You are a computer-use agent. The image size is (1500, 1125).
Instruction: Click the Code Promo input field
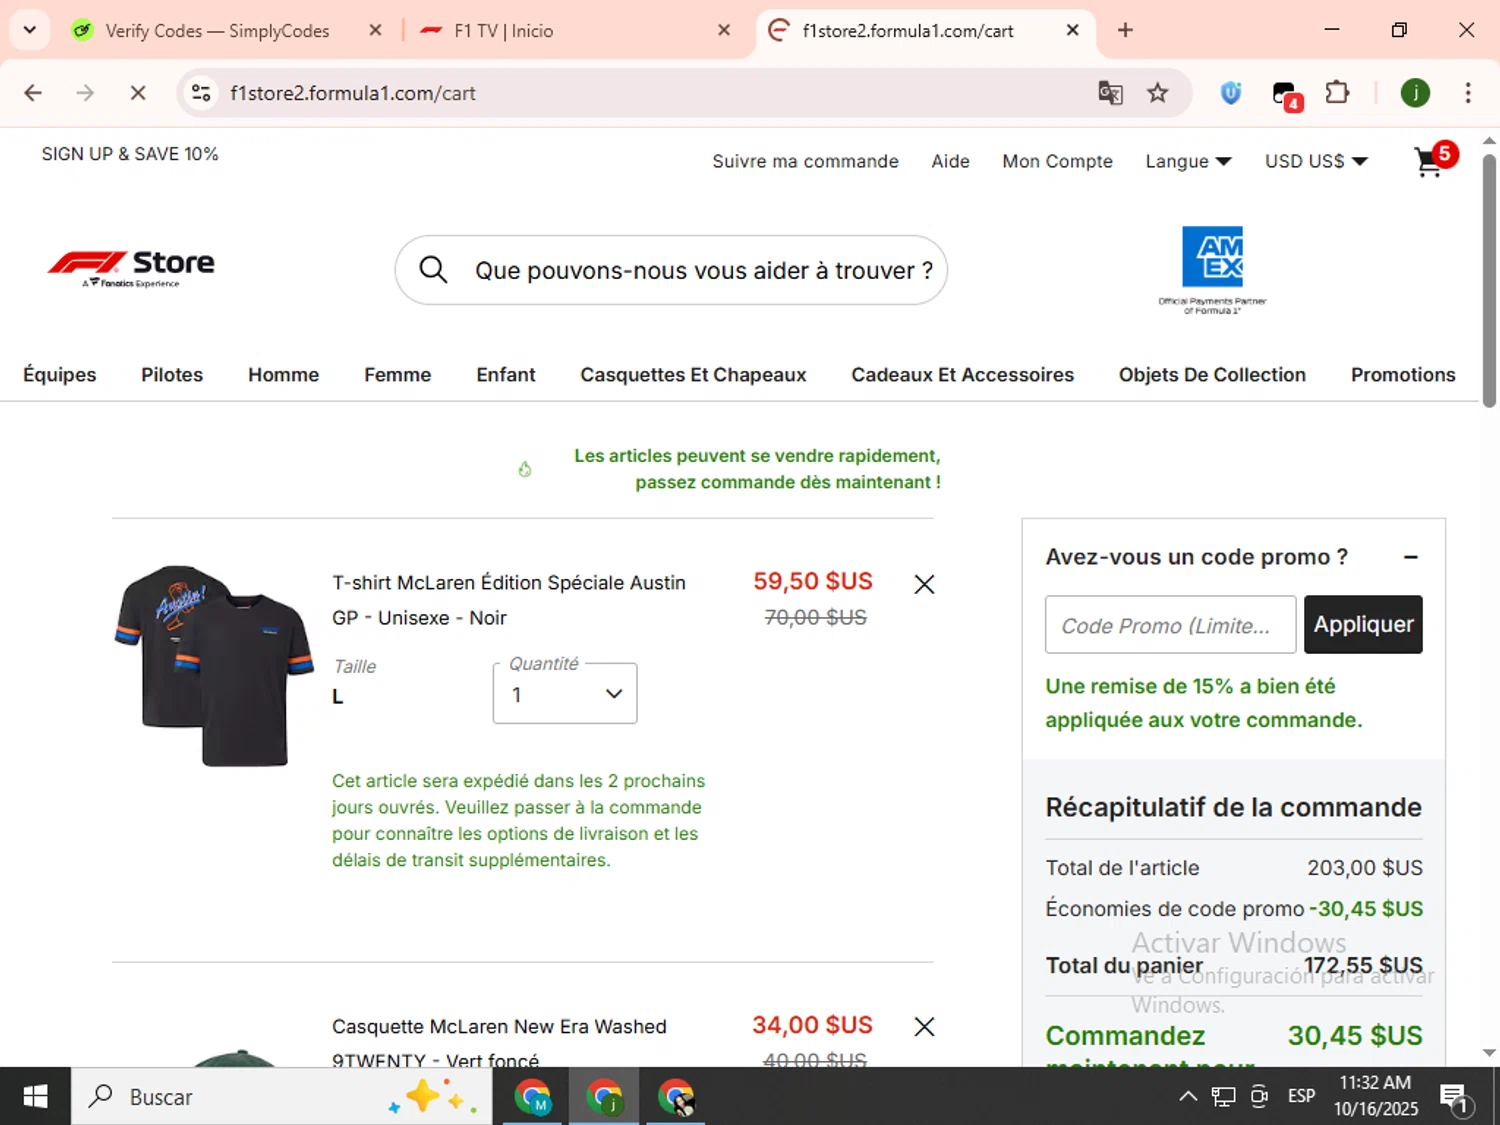(x=1170, y=625)
